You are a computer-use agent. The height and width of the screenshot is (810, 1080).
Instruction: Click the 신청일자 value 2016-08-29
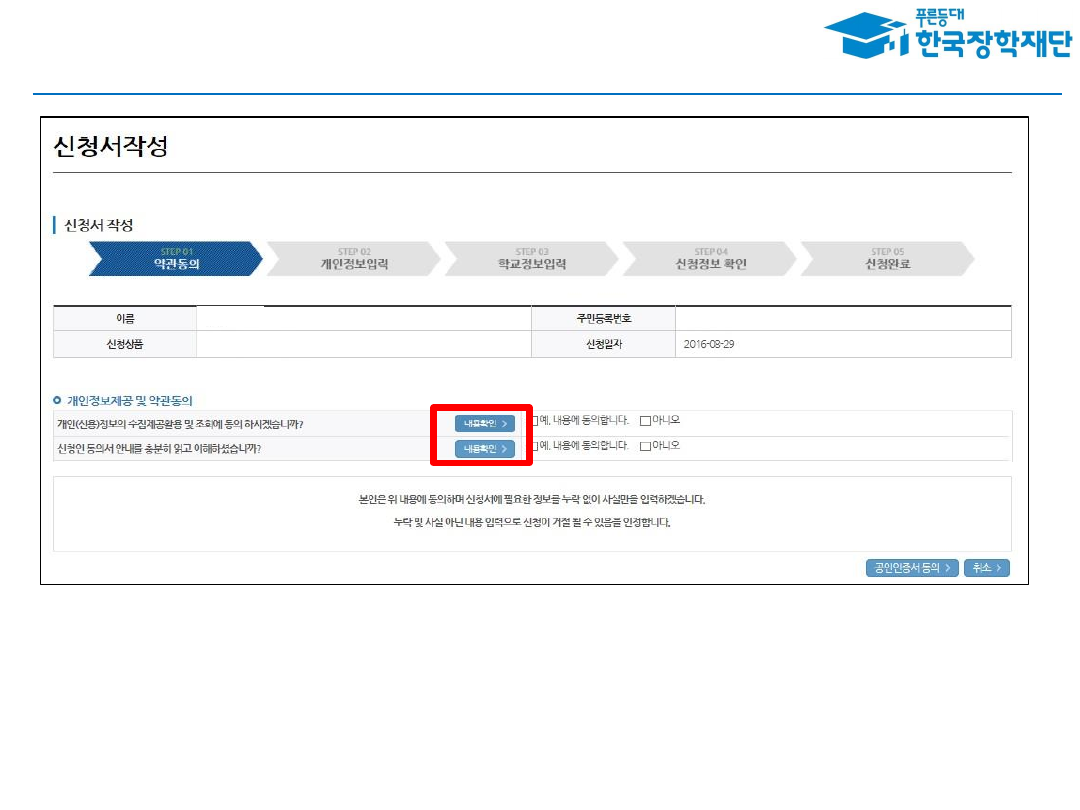710,344
